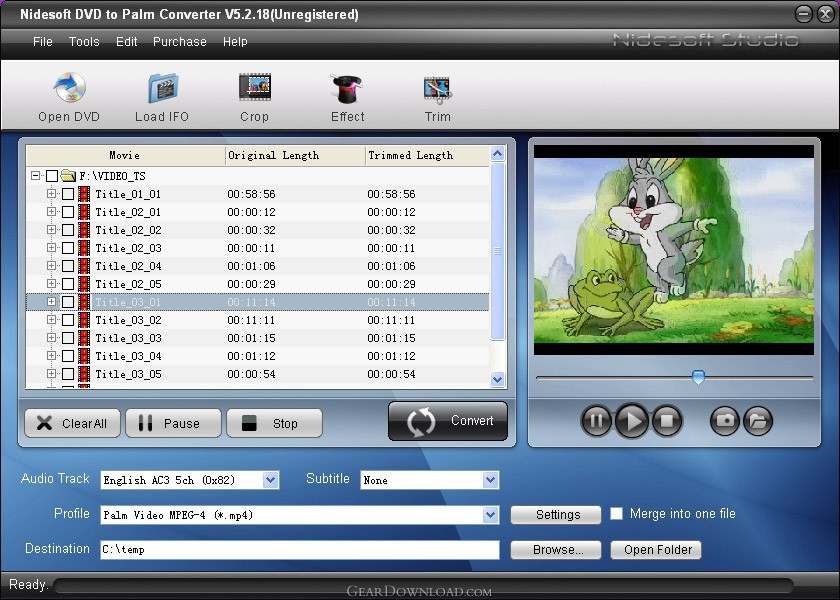This screenshot has width=840, height=600.
Task: Play the preview video
Action: 632,421
